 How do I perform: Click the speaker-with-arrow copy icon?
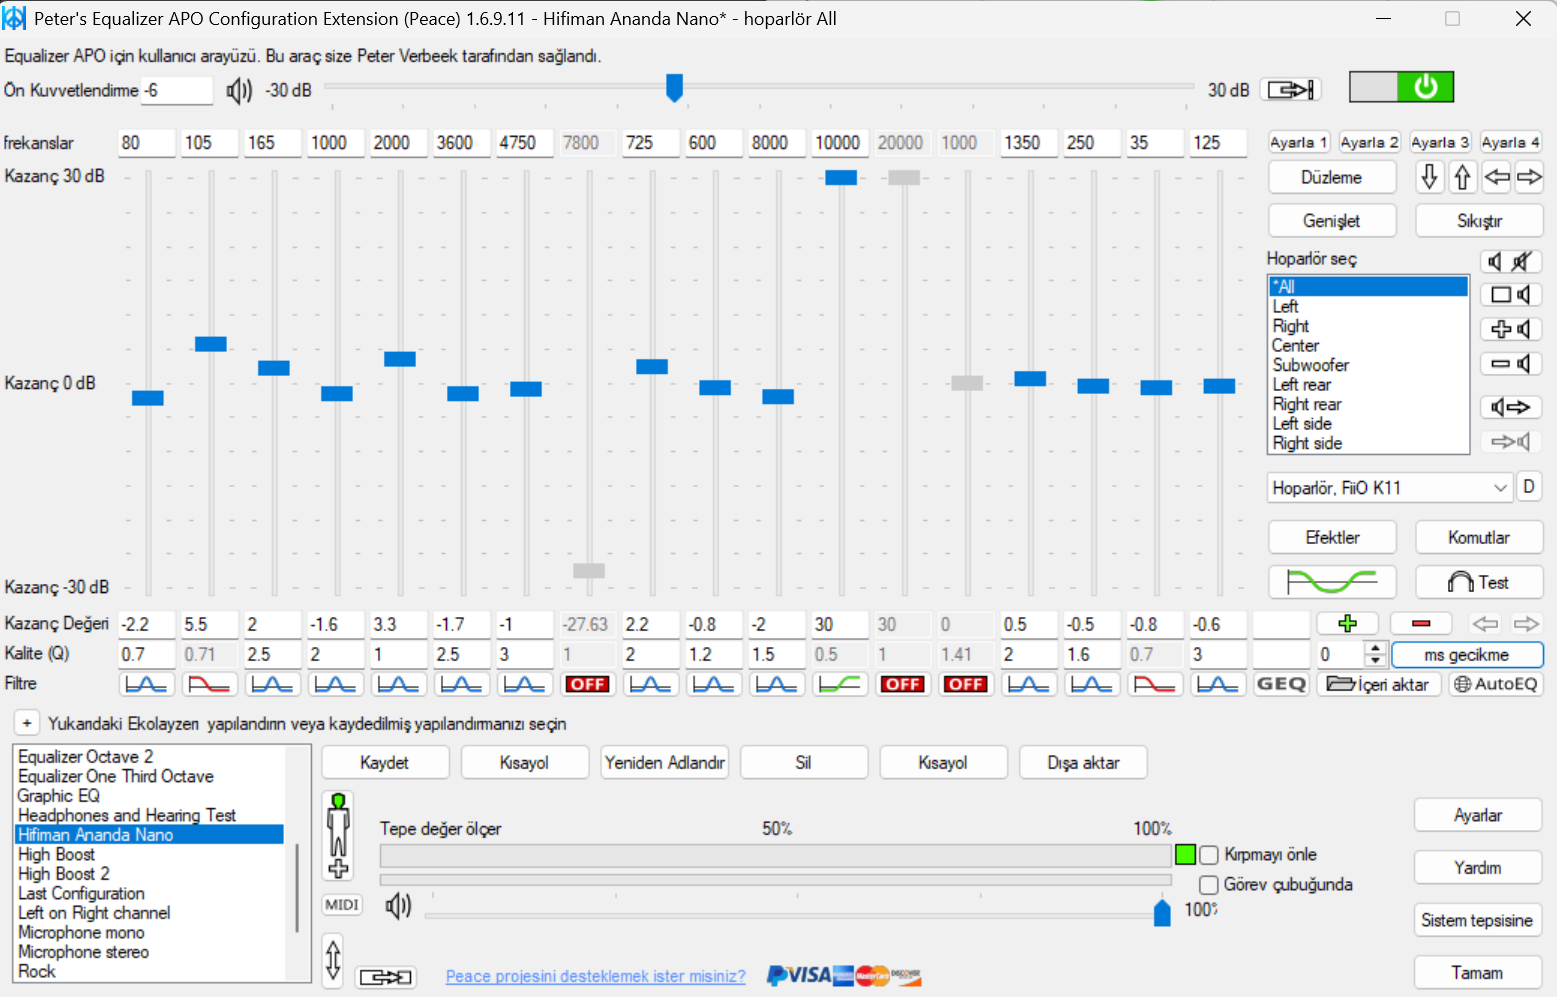coord(1510,407)
